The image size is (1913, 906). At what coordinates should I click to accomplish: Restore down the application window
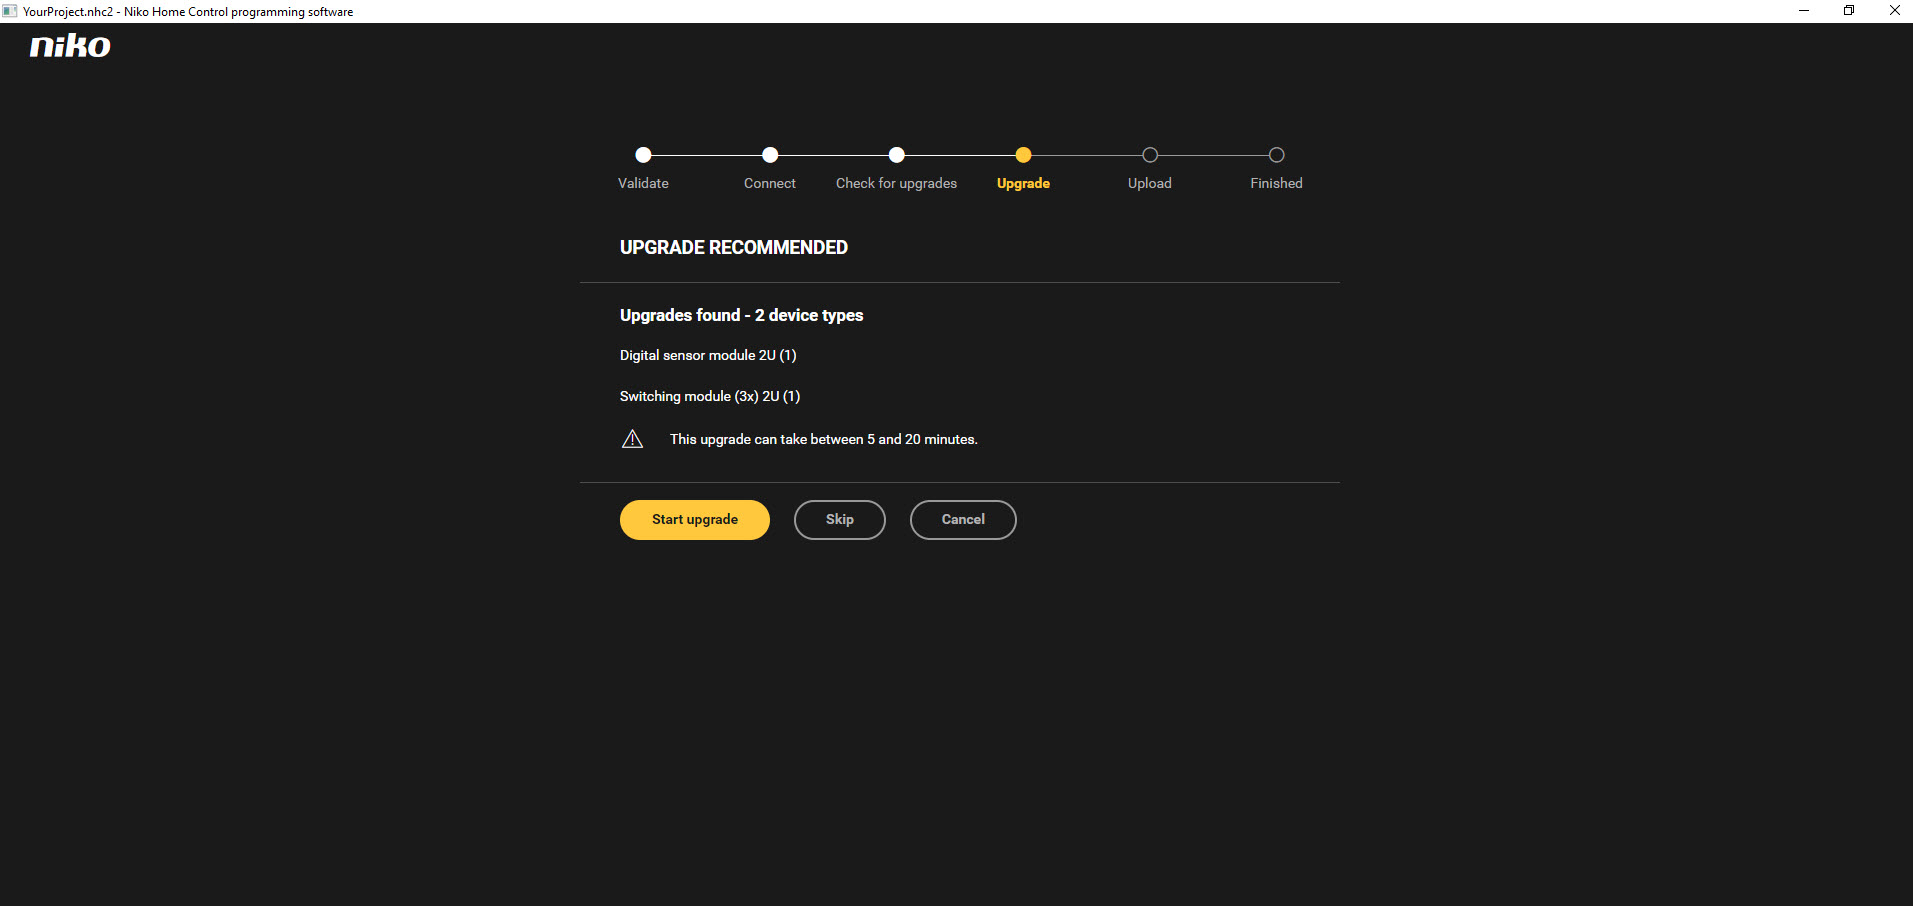pos(1849,11)
